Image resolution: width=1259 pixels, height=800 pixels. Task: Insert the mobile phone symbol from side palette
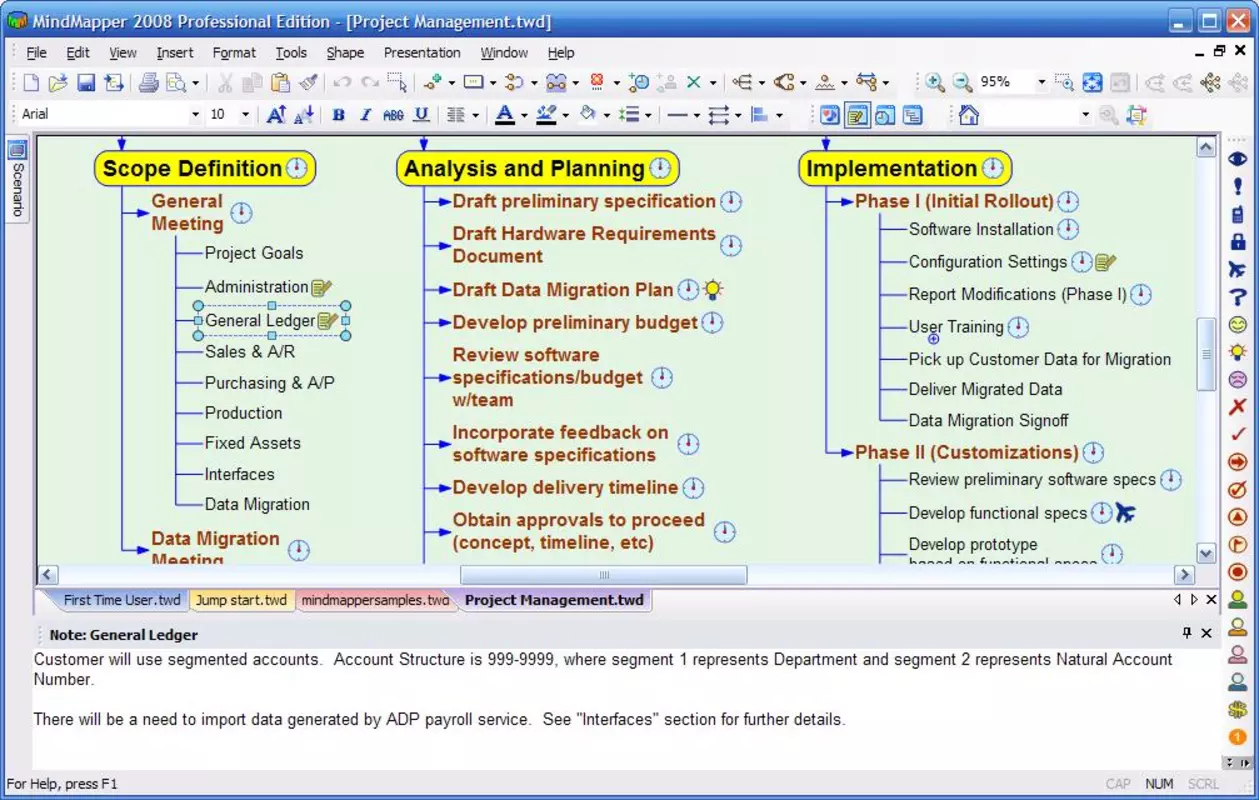click(x=1238, y=213)
